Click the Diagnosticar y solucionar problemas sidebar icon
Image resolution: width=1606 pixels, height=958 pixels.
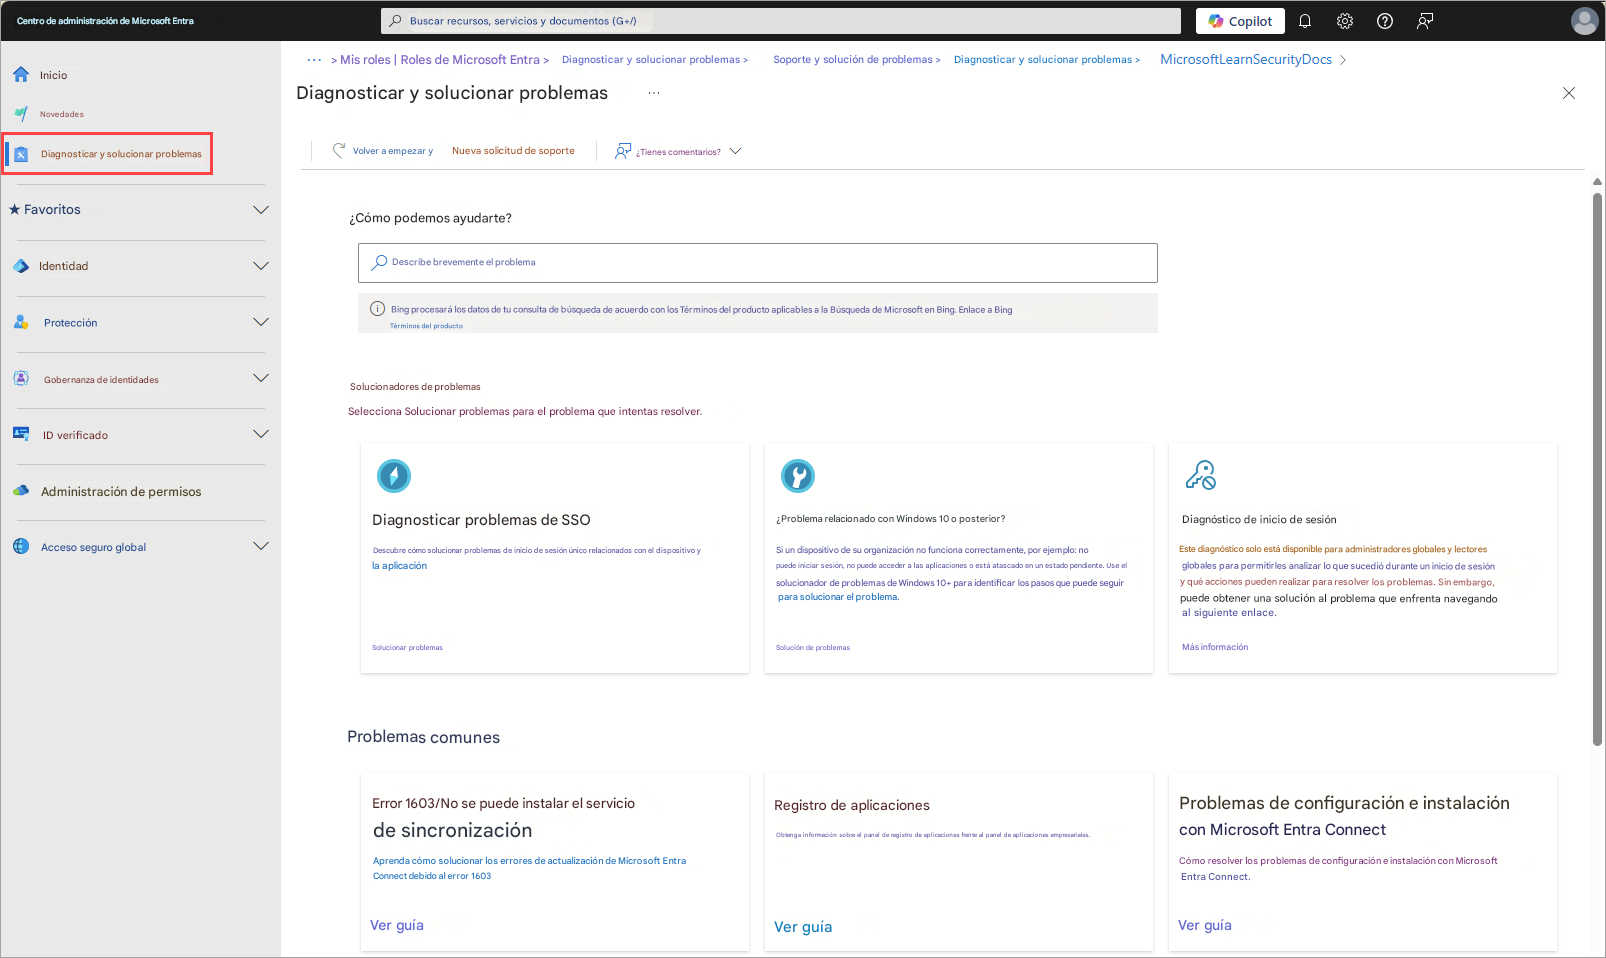pyautogui.click(x=21, y=154)
